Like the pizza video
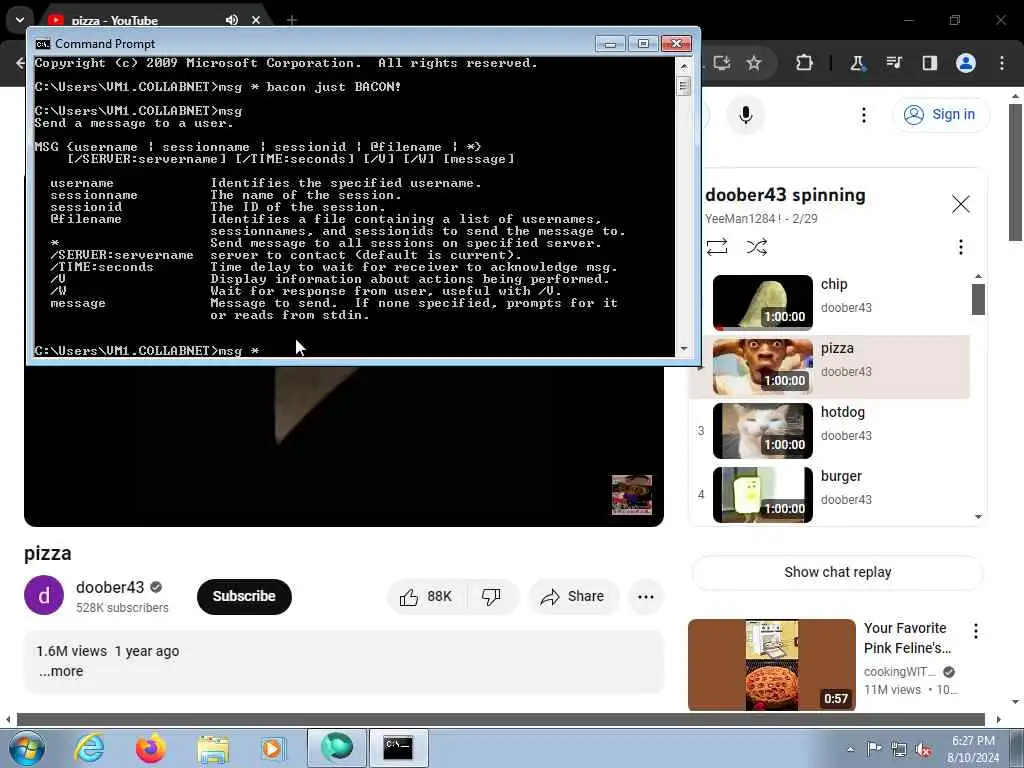Screen dimensions: 1024x768 pyautogui.click(x=427, y=596)
